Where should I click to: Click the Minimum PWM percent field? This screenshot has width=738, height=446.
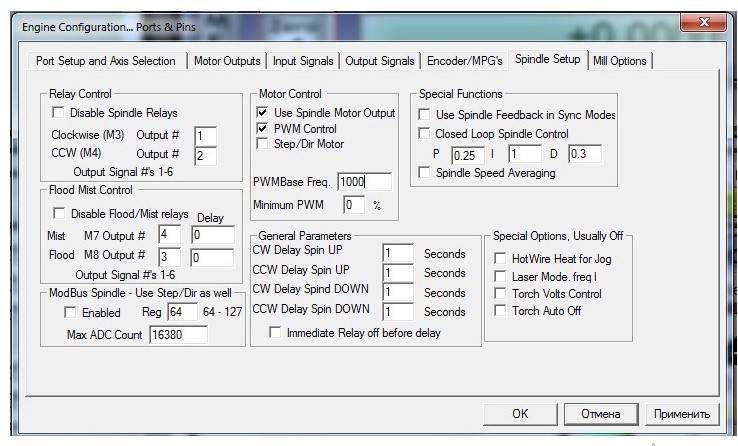(x=354, y=205)
